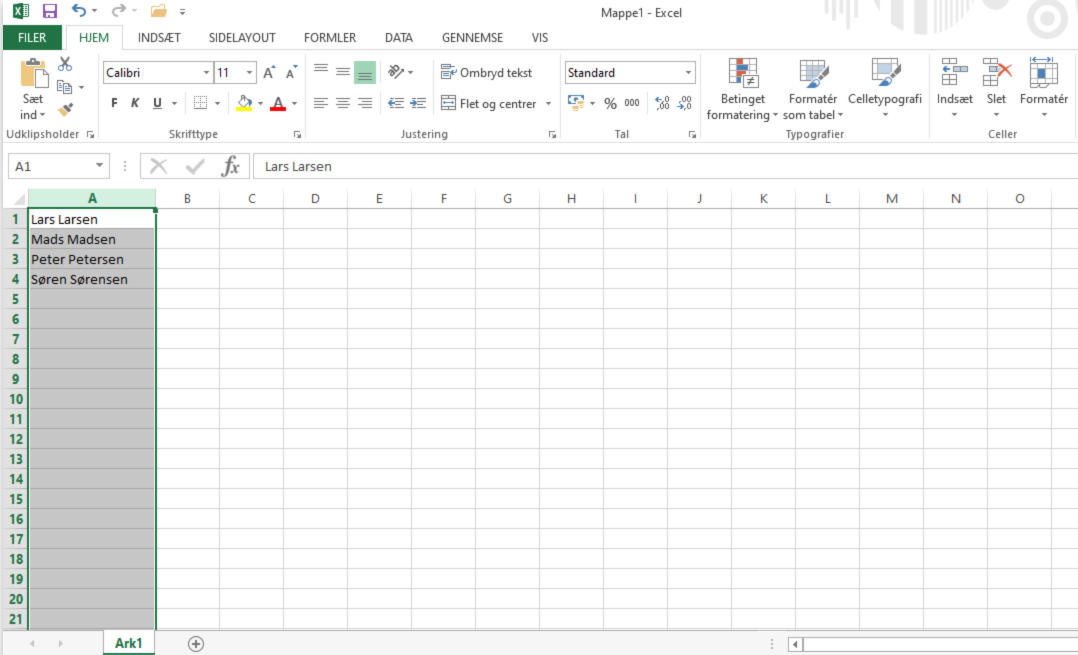Expand the Standard number format dropdown

pos(688,73)
